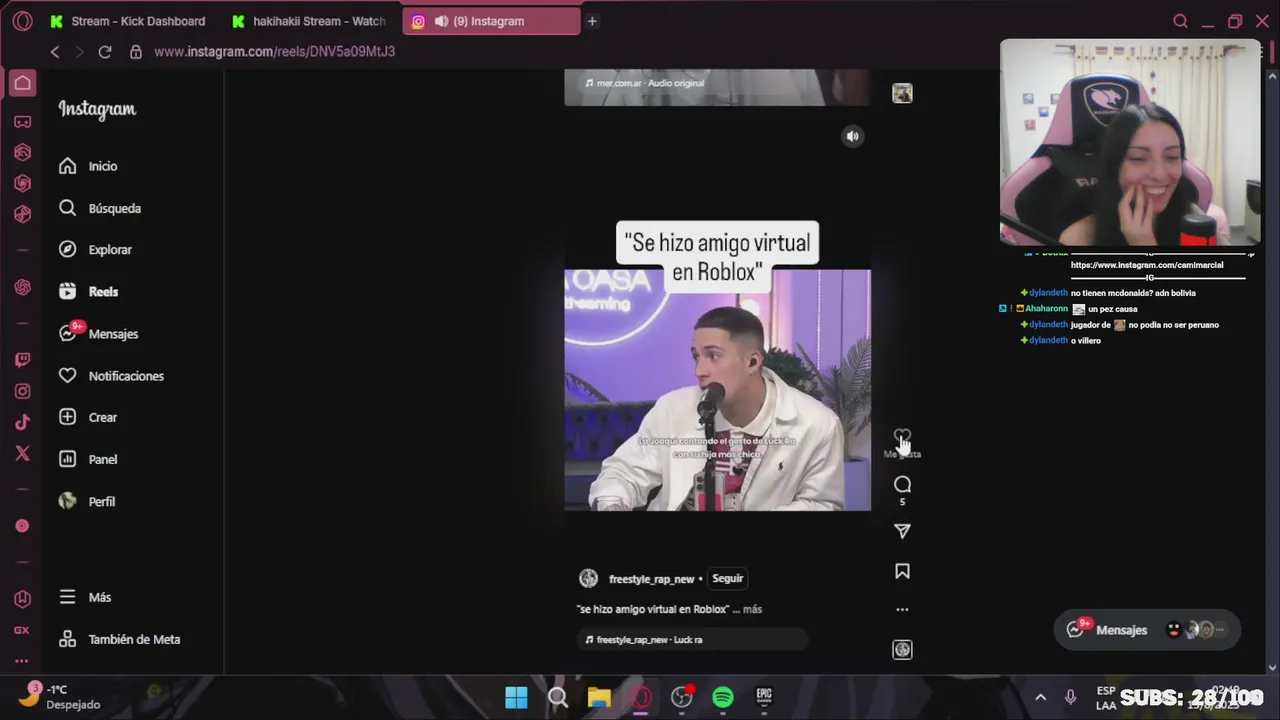Open the reel's three-dot options menu
Viewport: 1280px width, 720px height.
click(x=902, y=609)
